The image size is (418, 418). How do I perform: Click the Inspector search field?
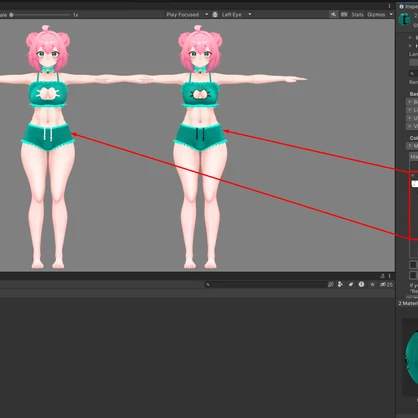click(413, 73)
